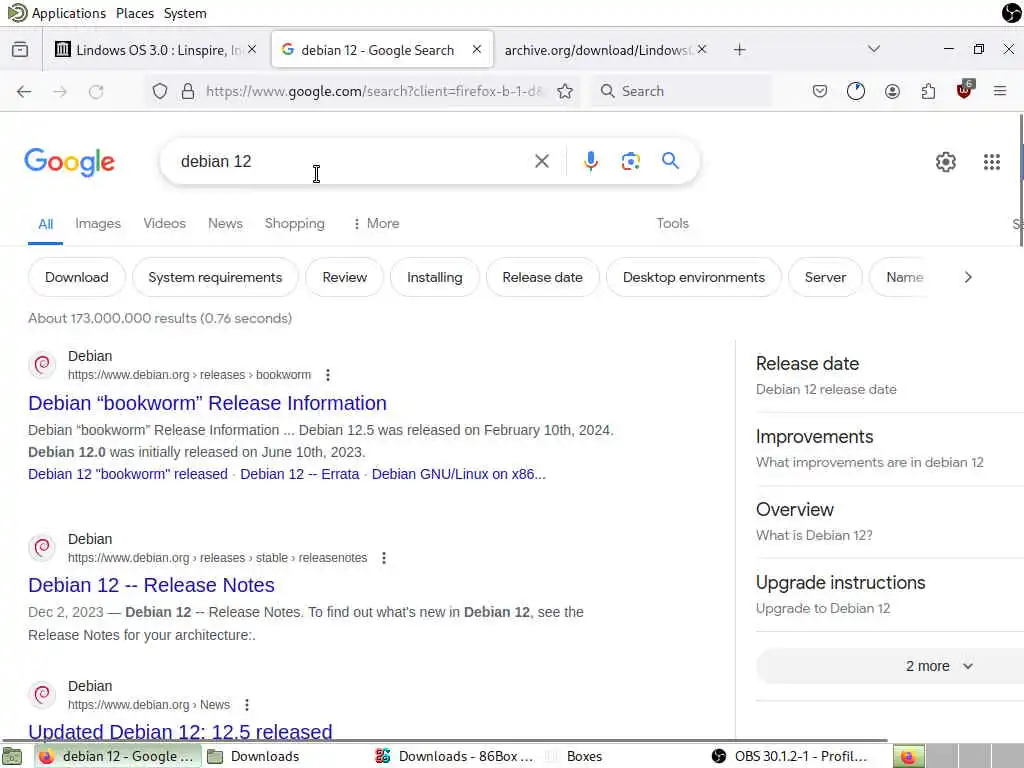Click the Firefox View icon in the tab bar
This screenshot has height=768, width=1024.
[20, 50]
